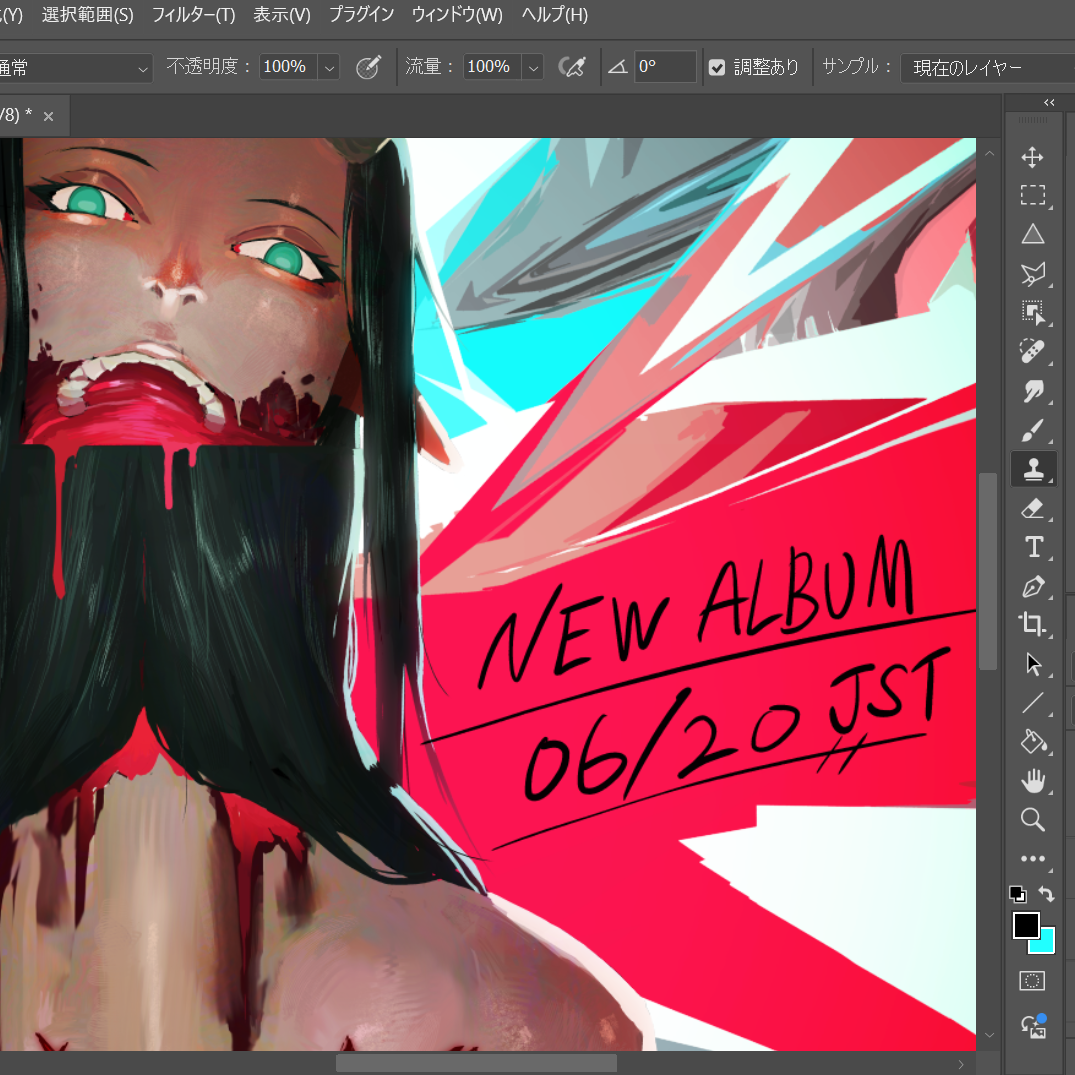Toggle the 調整あり checkbox
1075x1075 pixels.
(x=717, y=67)
